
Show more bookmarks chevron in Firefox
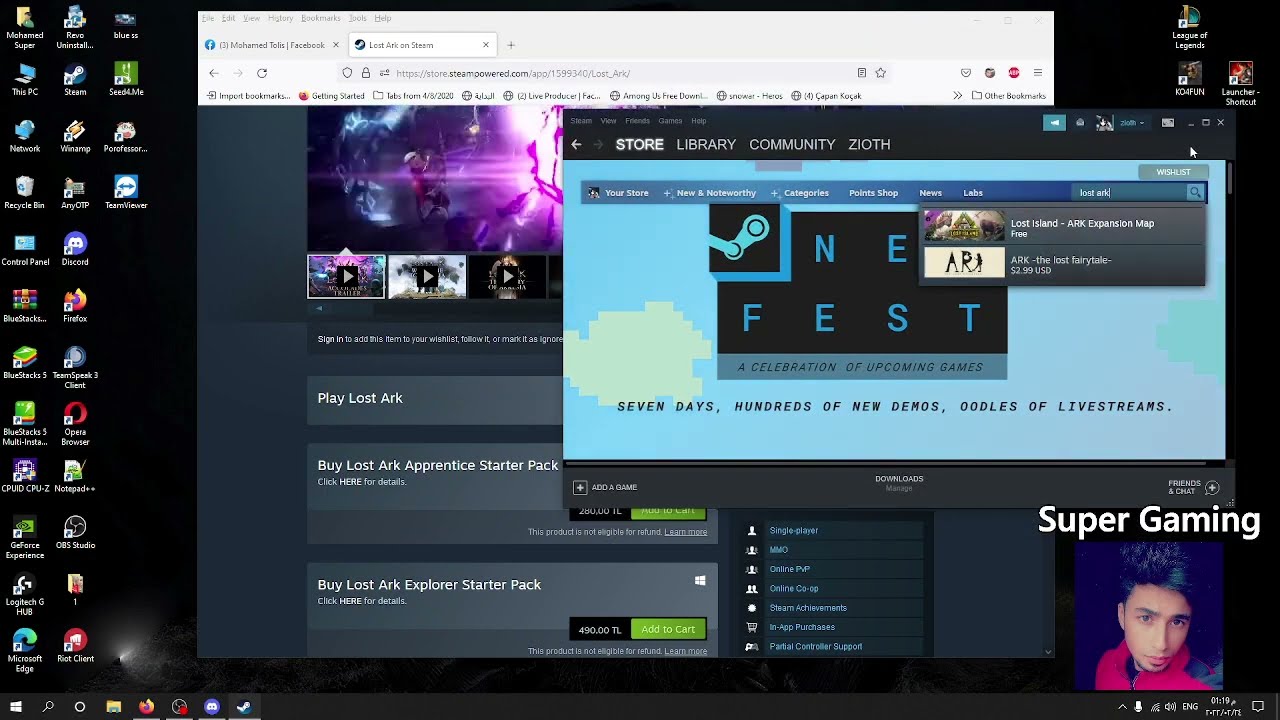(957, 96)
